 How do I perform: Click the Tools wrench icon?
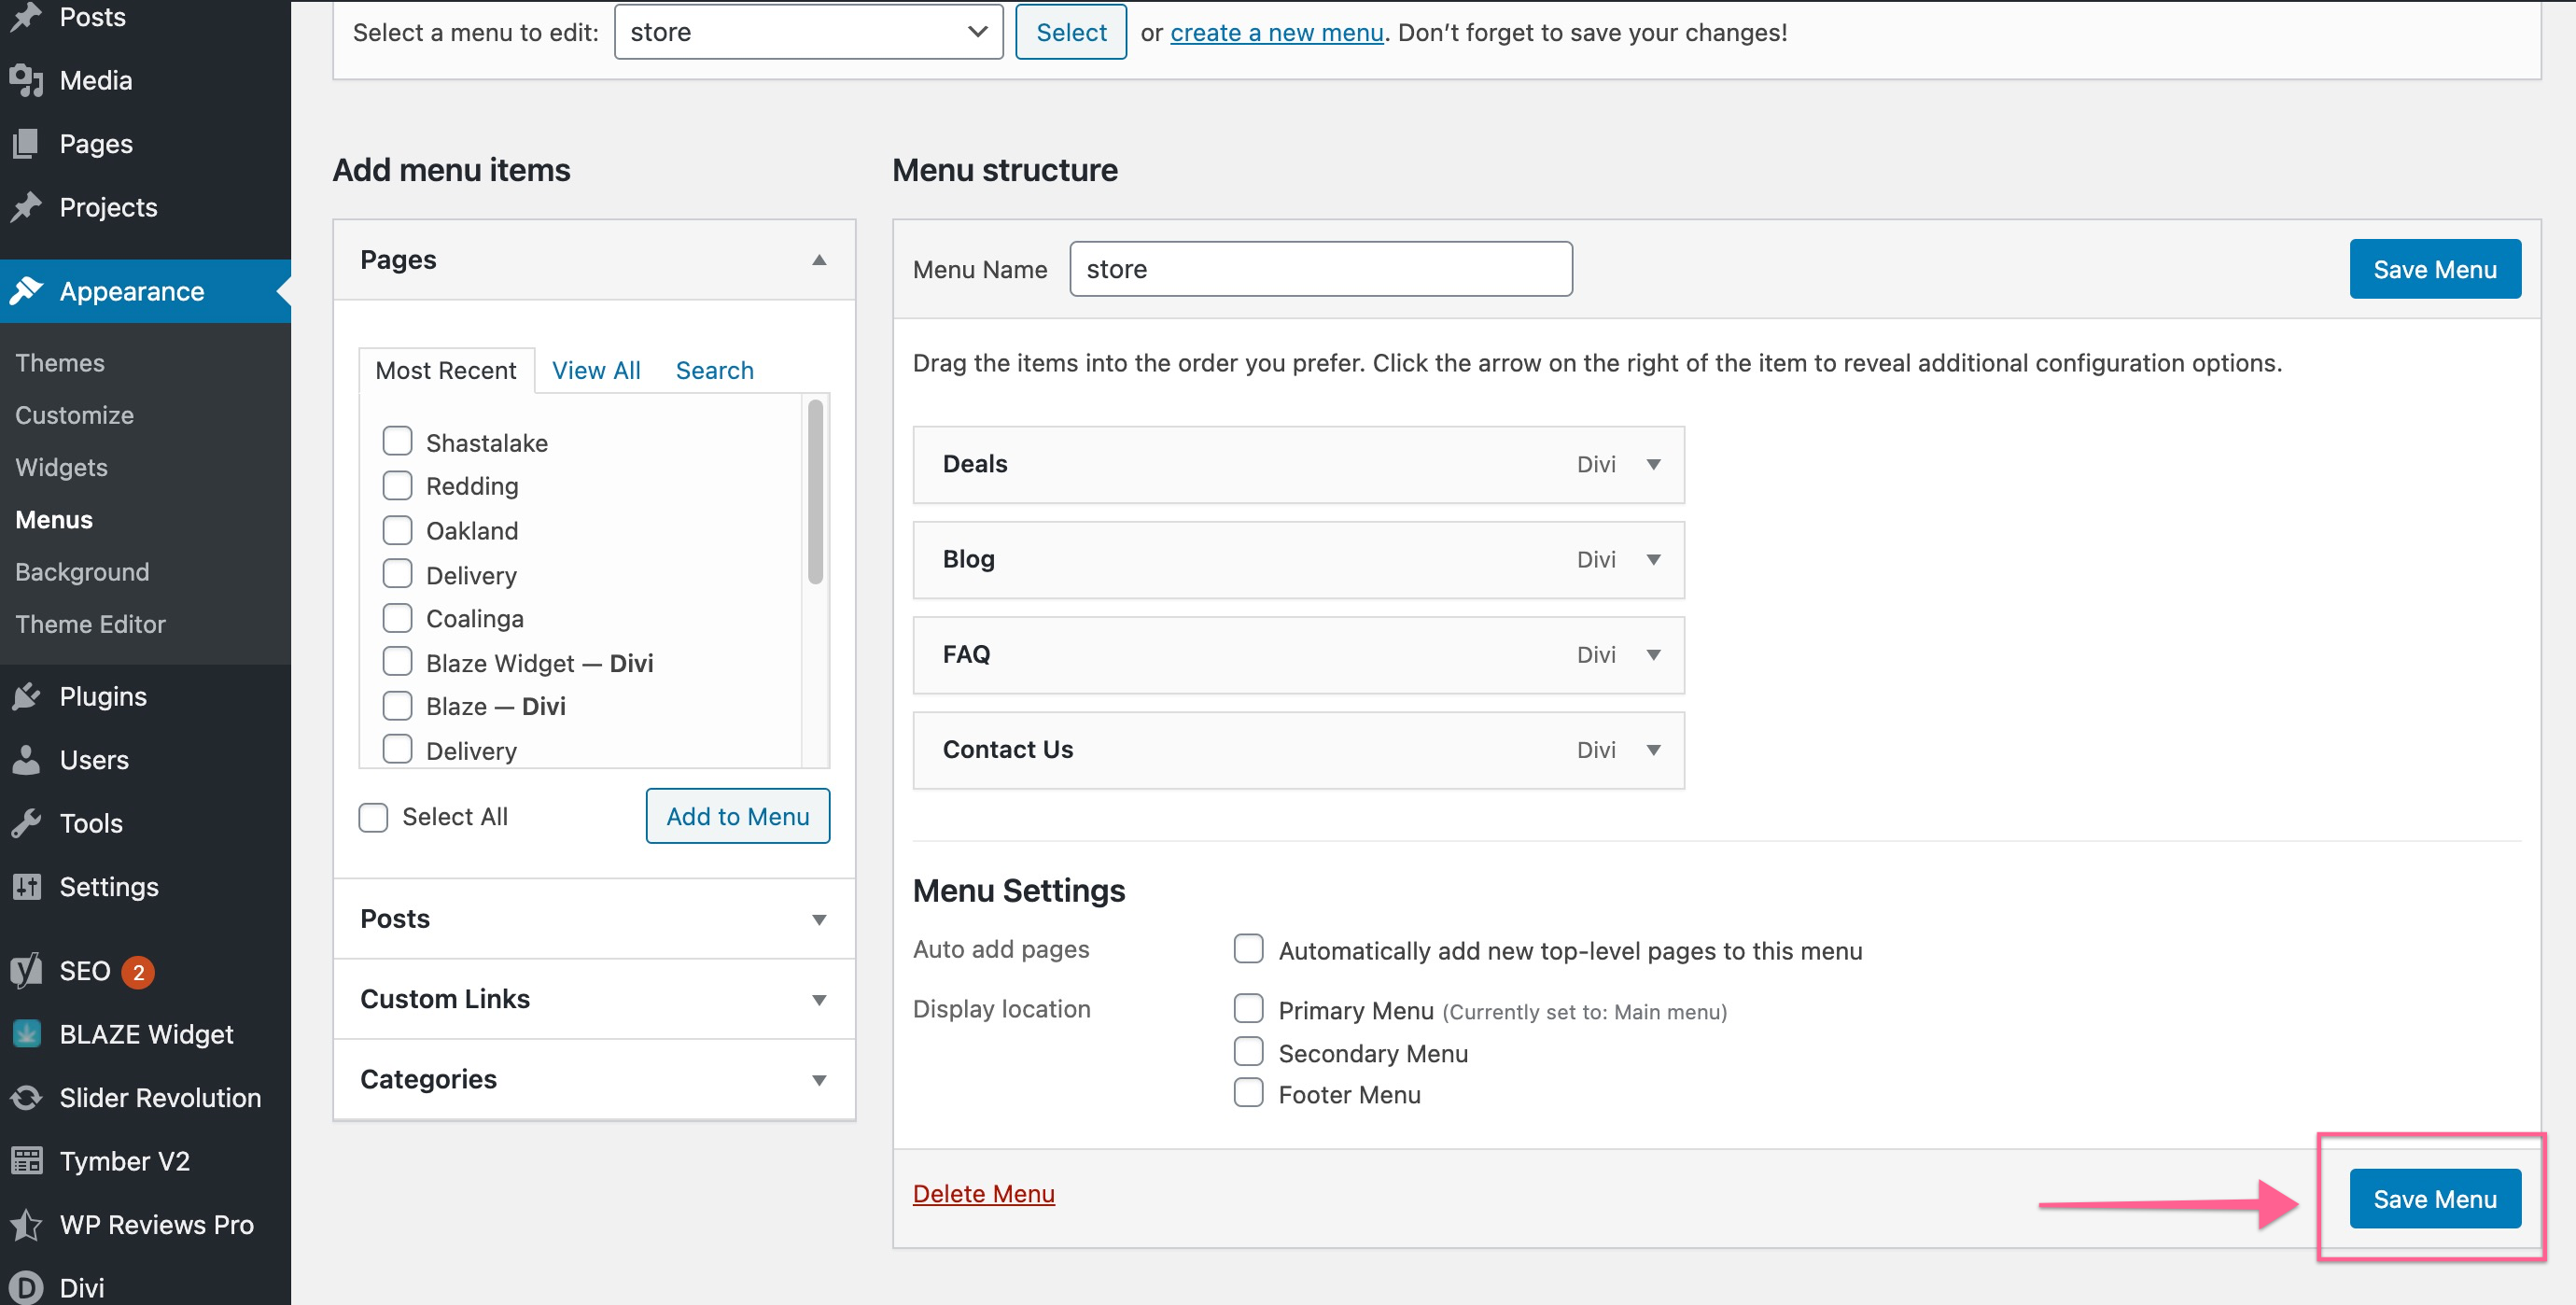point(26,823)
